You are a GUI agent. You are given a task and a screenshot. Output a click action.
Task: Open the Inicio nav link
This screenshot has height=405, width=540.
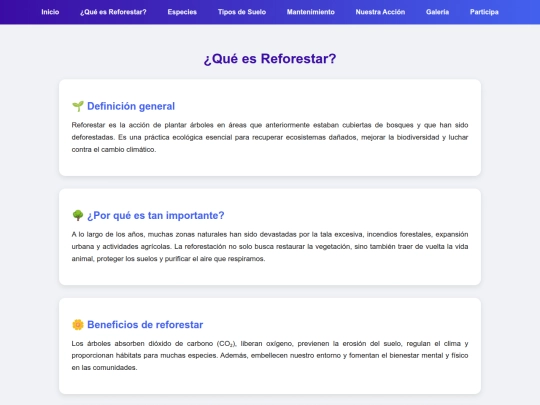point(50,12)
